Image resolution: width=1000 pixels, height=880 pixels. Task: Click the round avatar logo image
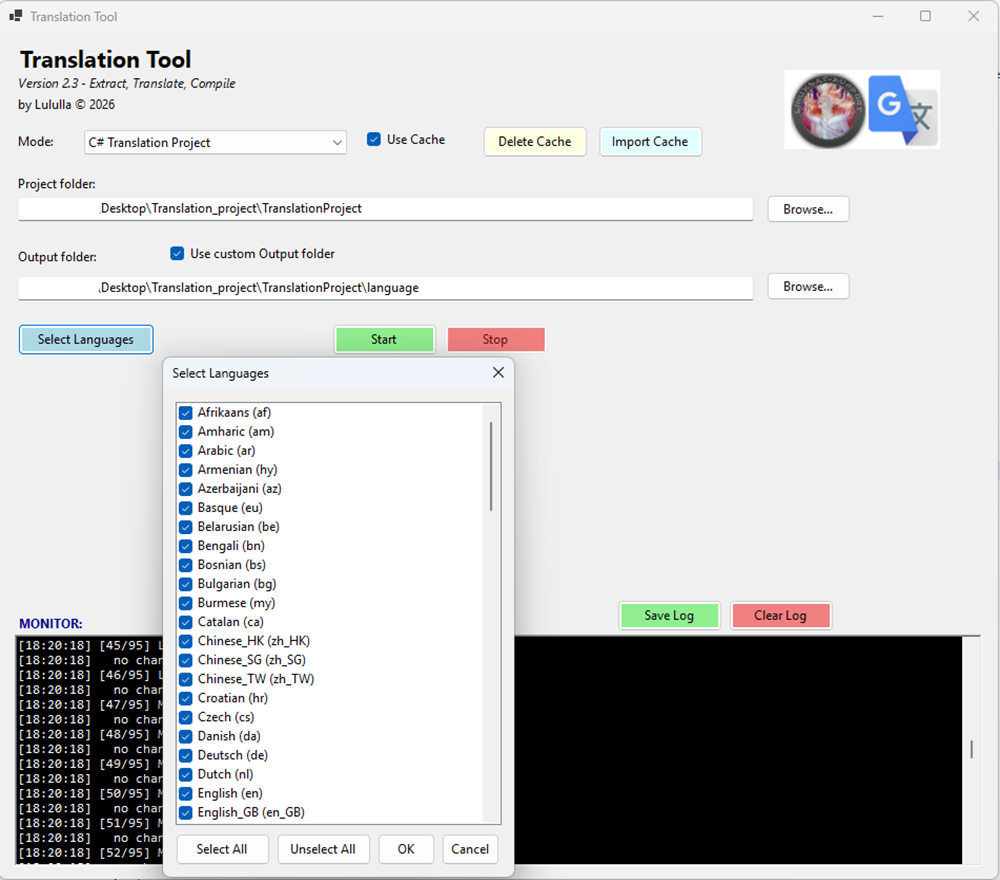click(x=828, y=110)
